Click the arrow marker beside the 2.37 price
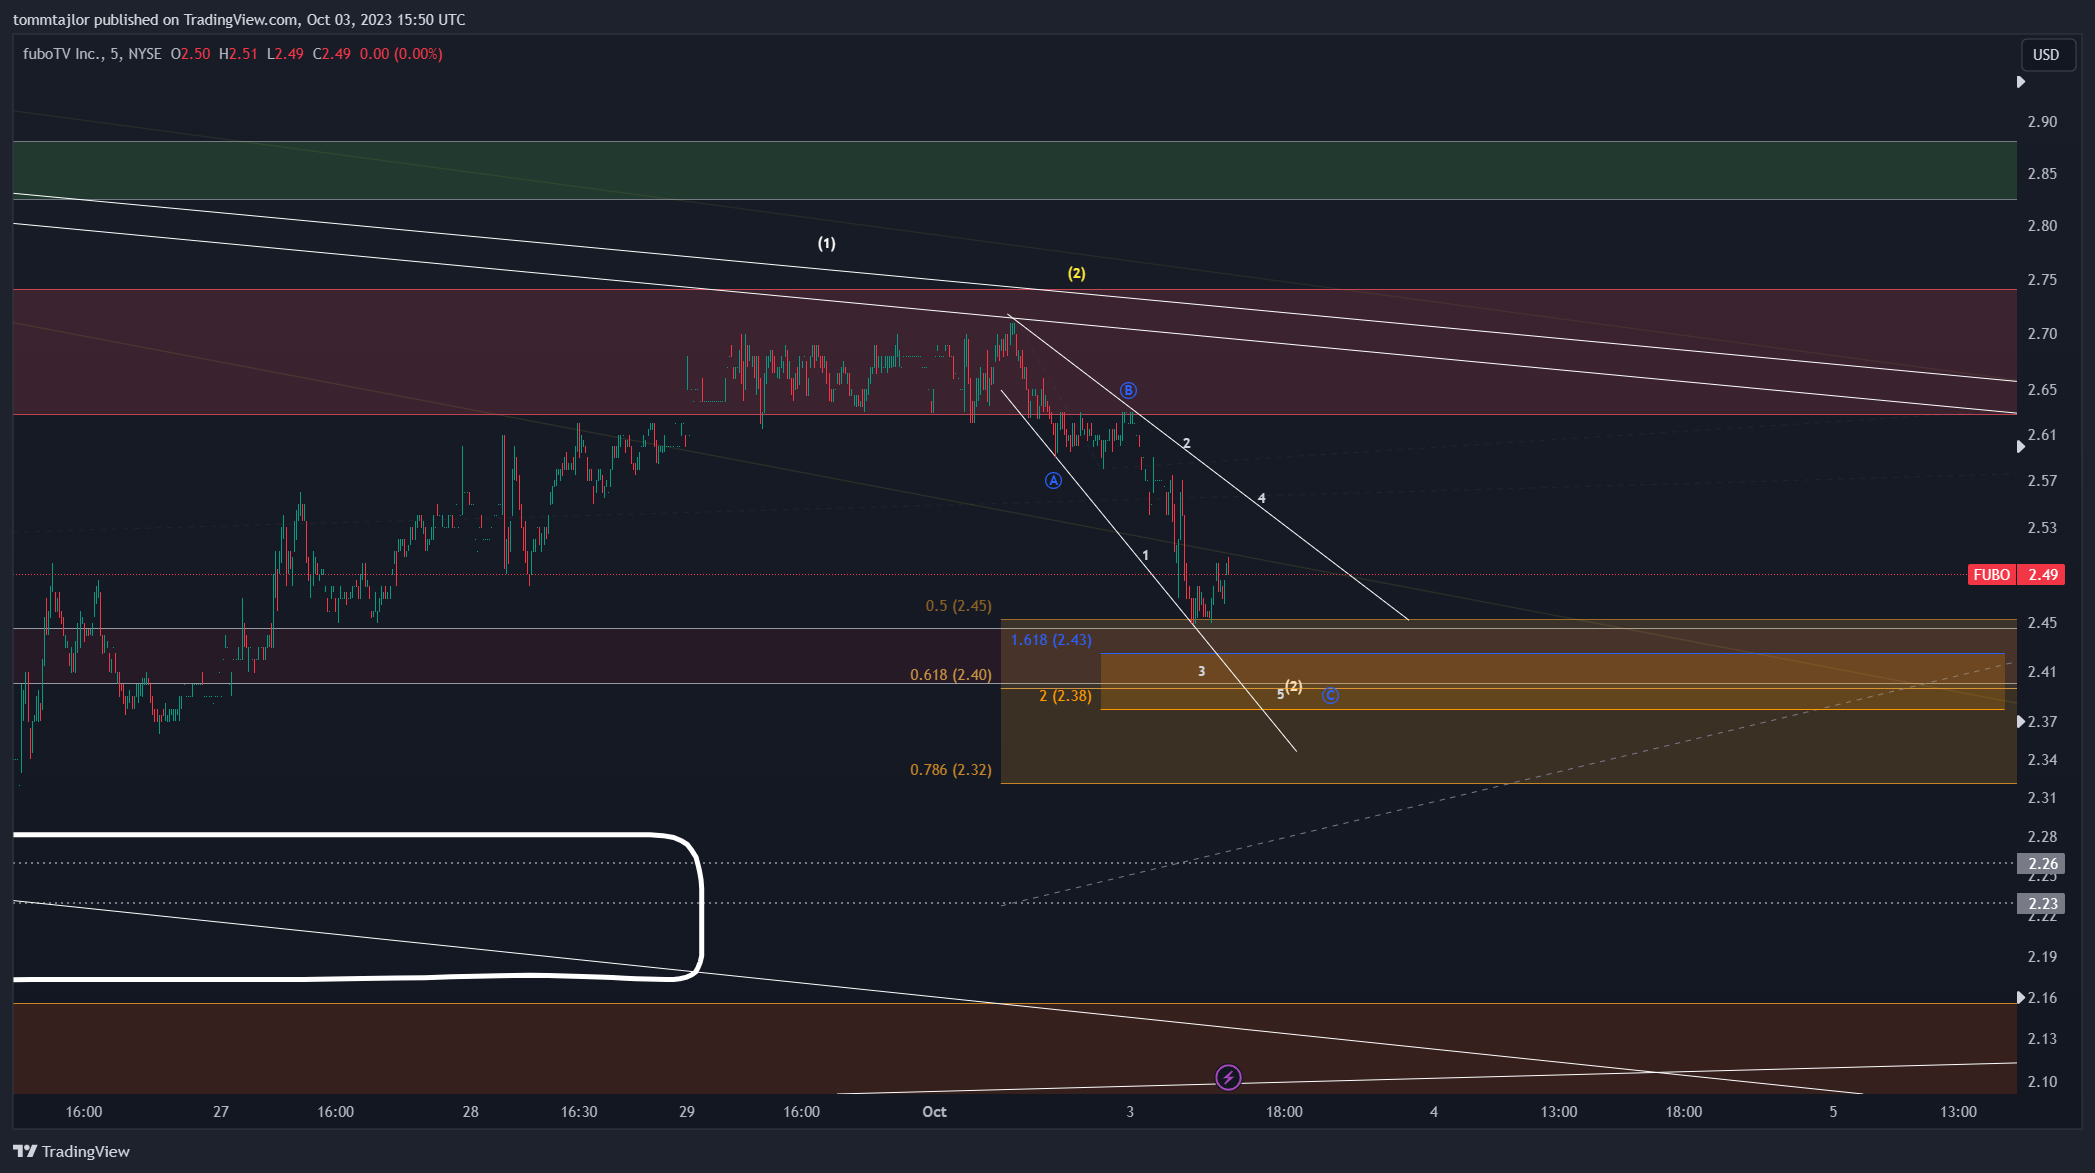Image resolution: width=2095 pixels, height=1173 pixels. [2021, 721]
